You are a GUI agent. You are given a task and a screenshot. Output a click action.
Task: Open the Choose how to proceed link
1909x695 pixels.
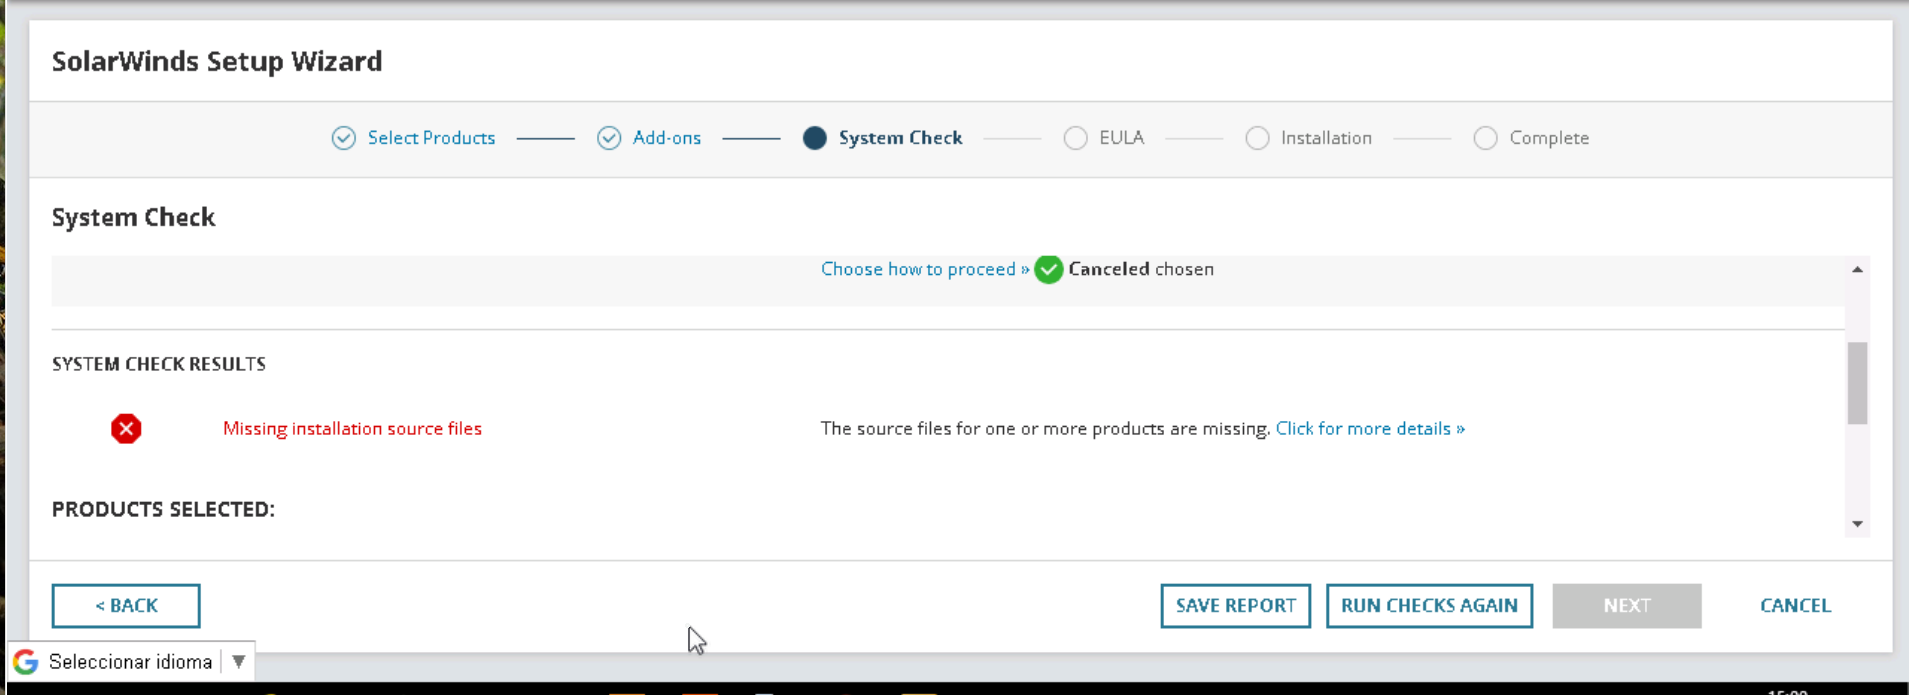(925, 269)
